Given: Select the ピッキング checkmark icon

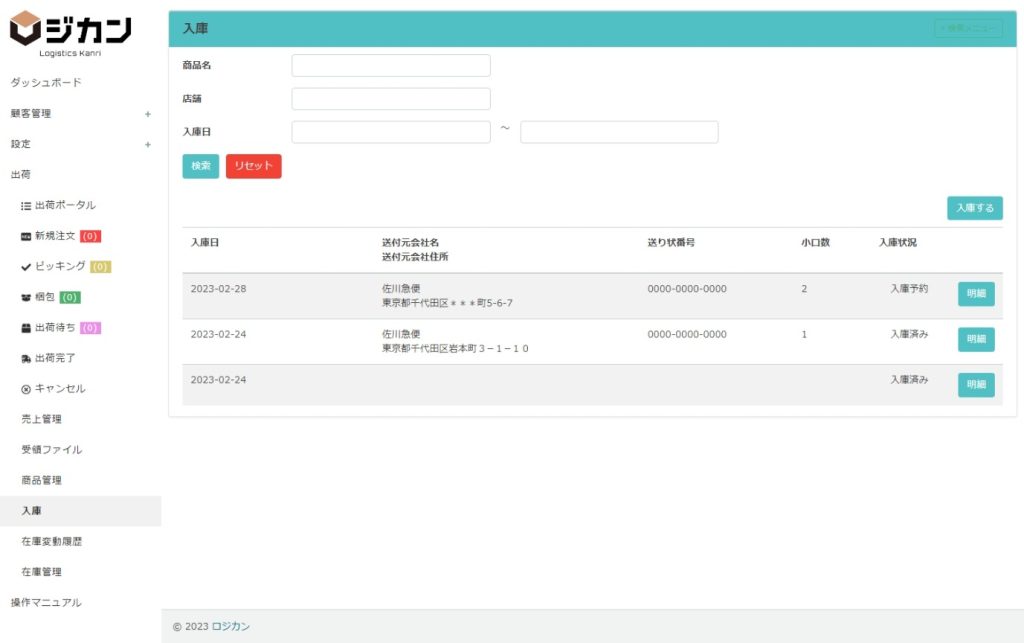Looking at the screenshot, I should [26, 267].
